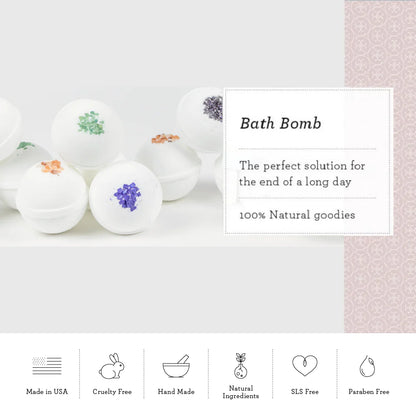The width and height of the screenshot is (416, 416).
Task: Click the SLS Free caption
Action: pos(305,392)
